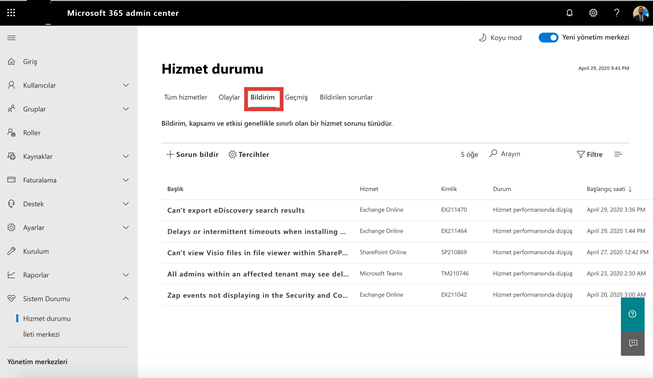Expand the Kullanıcılar menu chevron
653x378 pixels.
click(126, 85)
